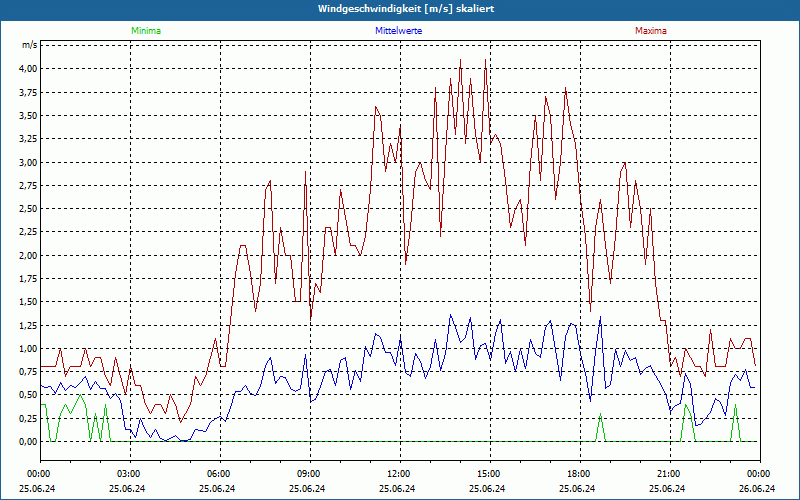This screenshot has width=800, height=500.
Task: Click the 1,50 y-axis value
Action: [x=28, y=302]
